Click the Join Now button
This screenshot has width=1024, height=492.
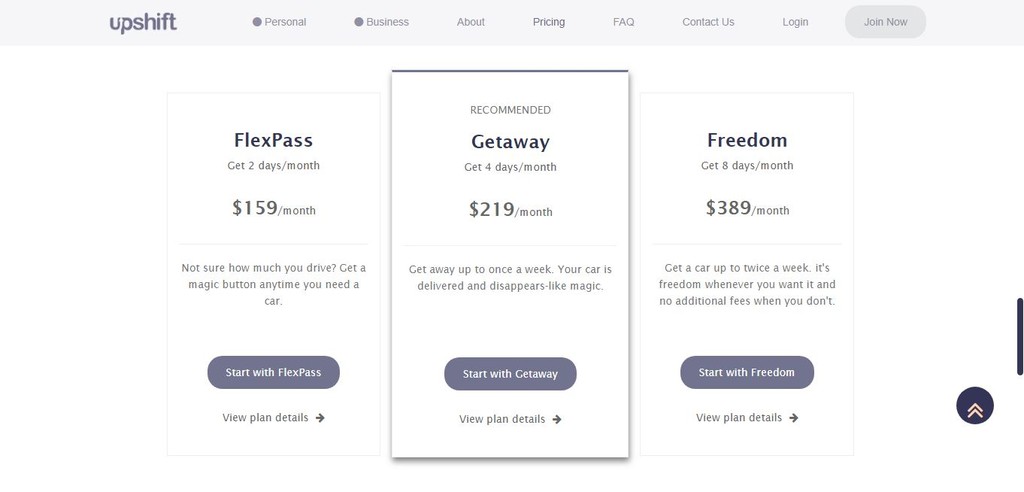pos(885,22)
